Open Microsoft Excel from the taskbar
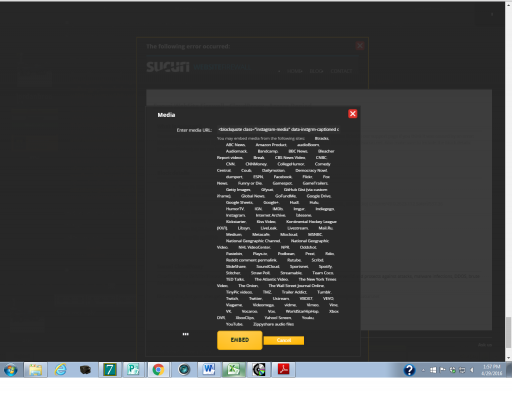Screen dimensions: 512x410 click(x=234, y=370)
